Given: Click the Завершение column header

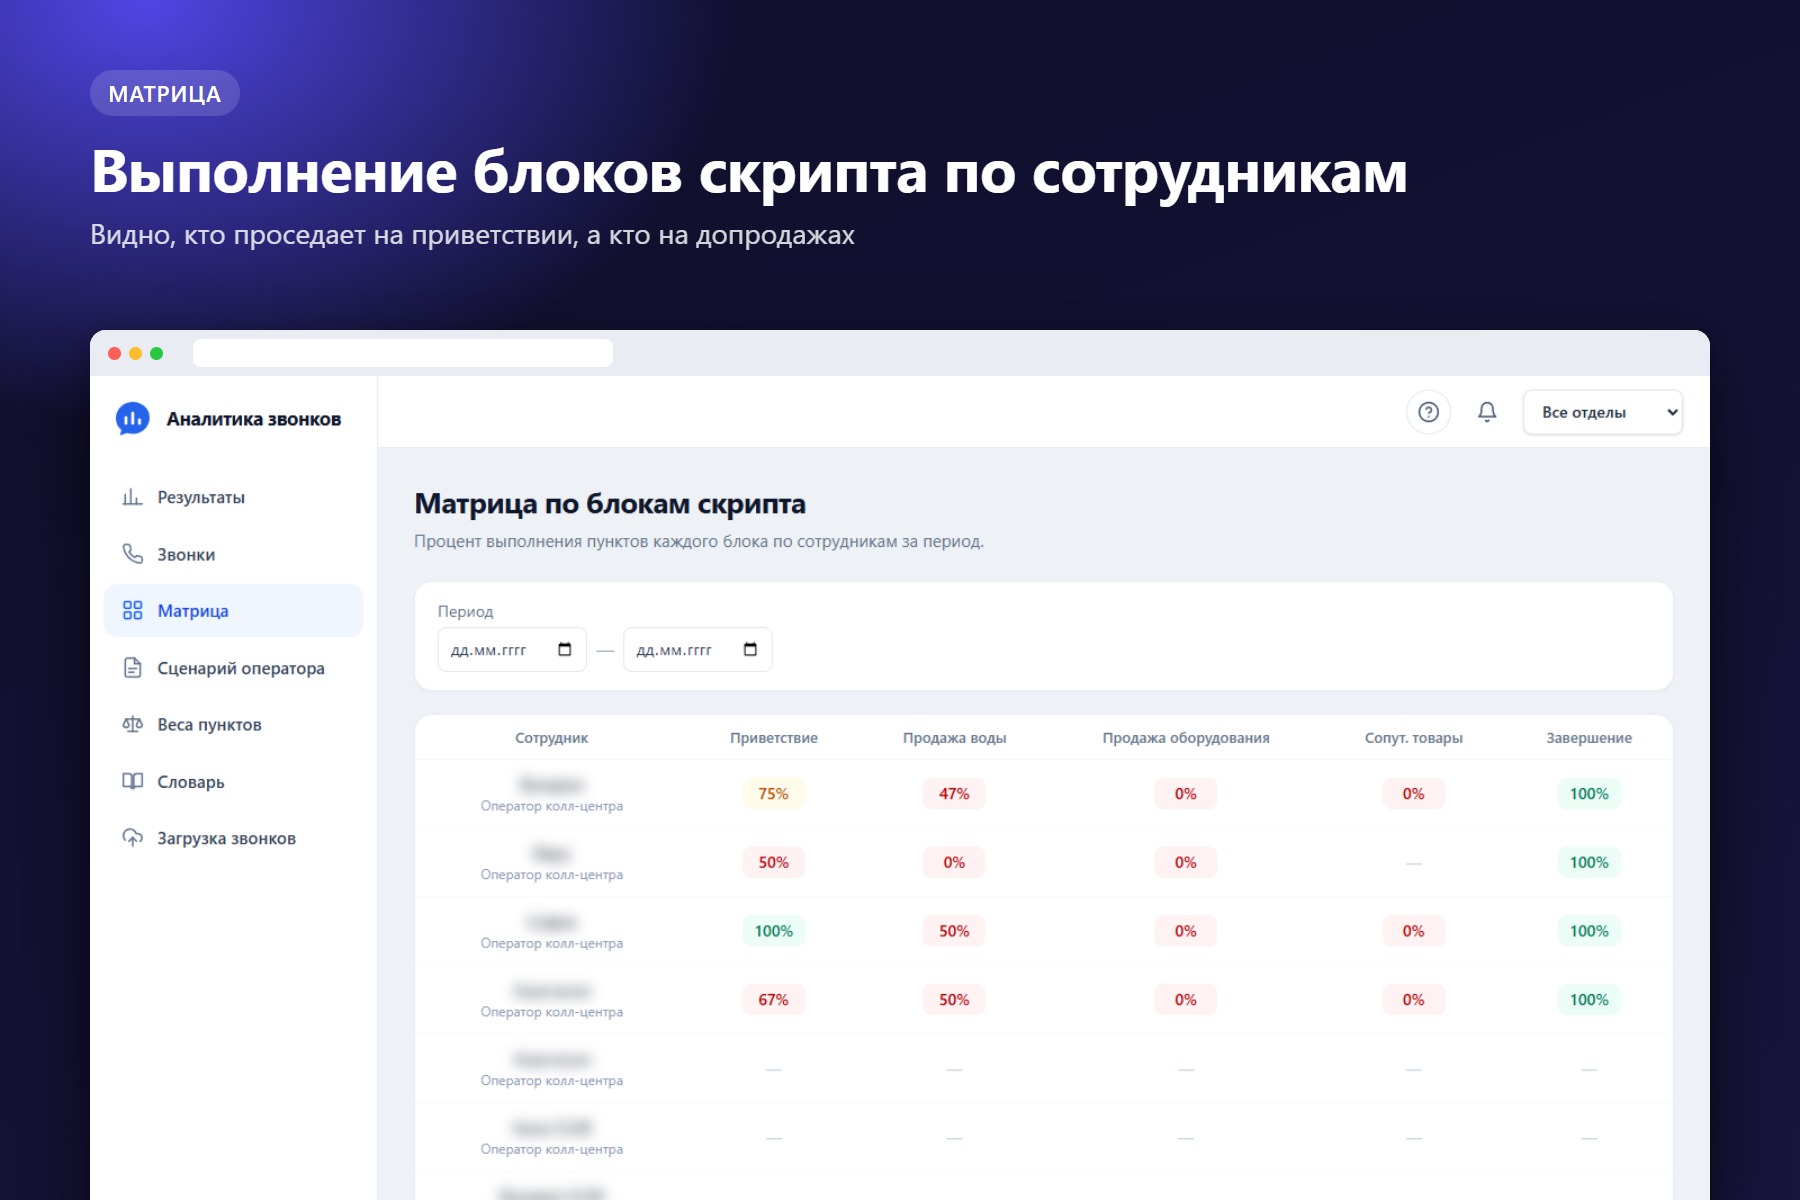Looking at the screenshot, I should click(x=1589, y=738).
